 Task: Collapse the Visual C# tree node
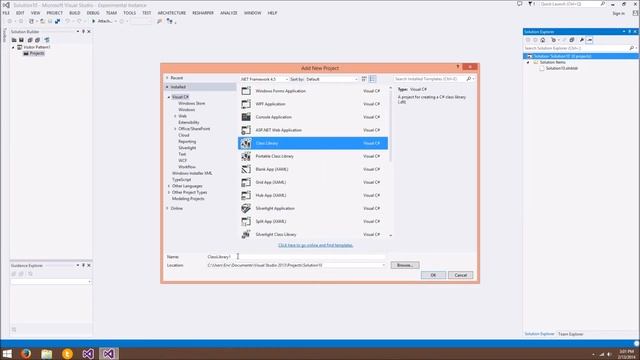(x=169, y=97)
